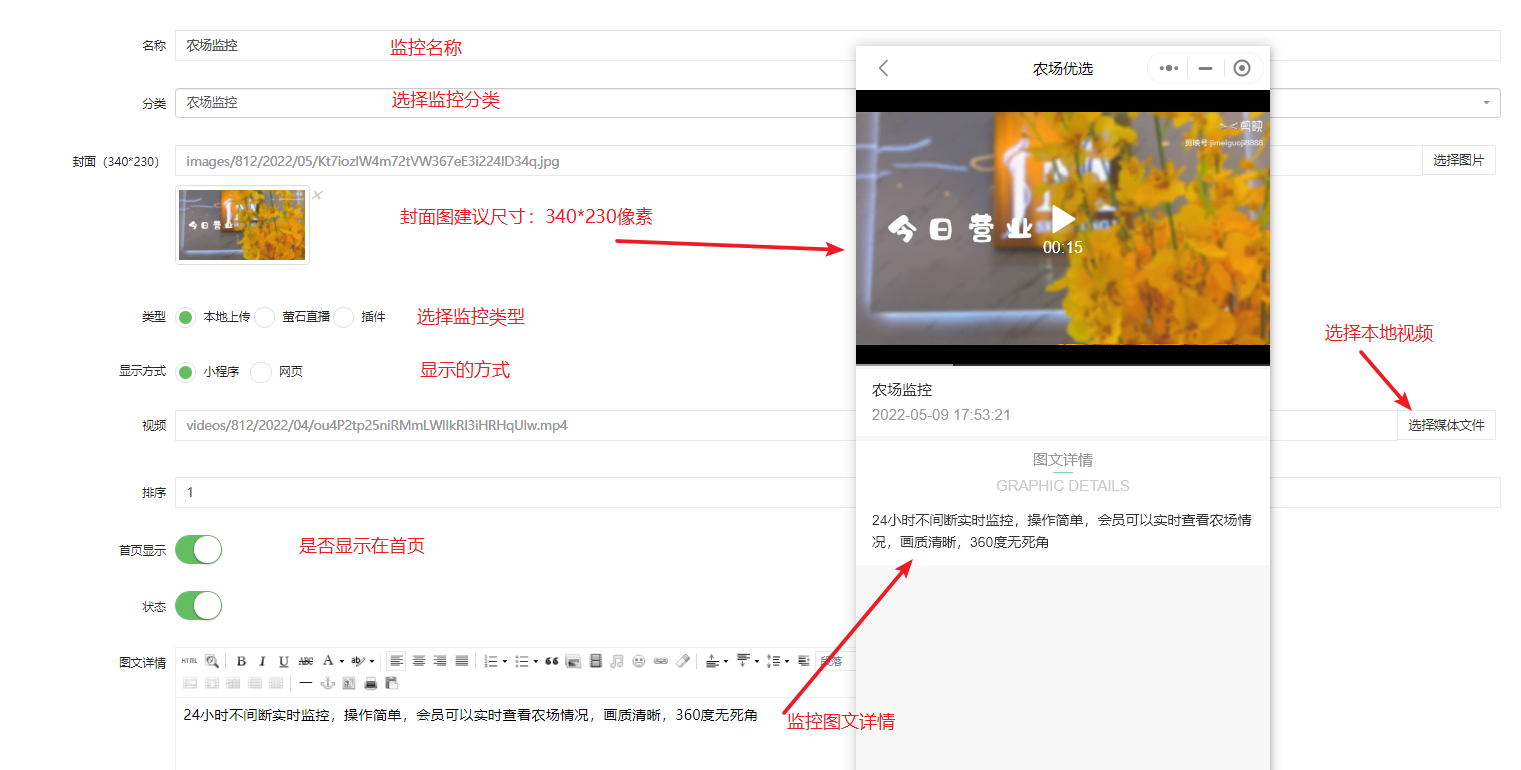
Task: Insert an anchor in the editor
Action: 328,683
